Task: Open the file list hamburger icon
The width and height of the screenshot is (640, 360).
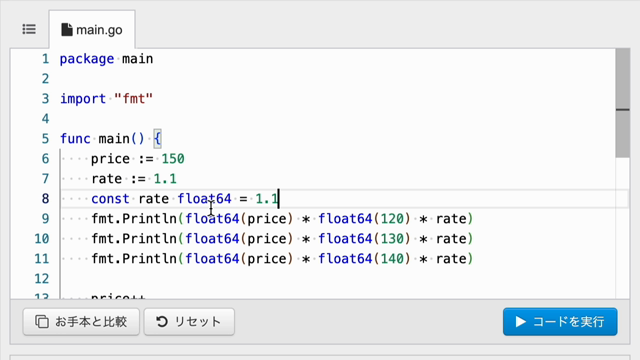Action: [x=29, y=29]
